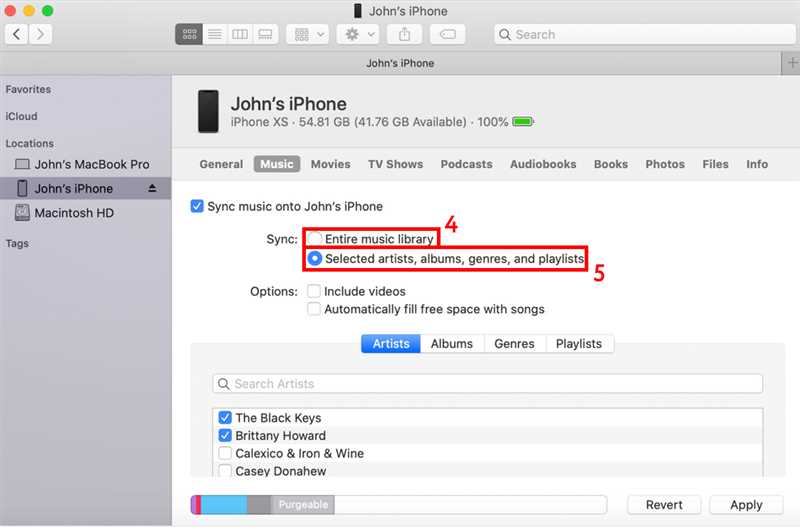Screen dimensions: 800x527
Task: Open the Files tab
Action: (715, 164)
